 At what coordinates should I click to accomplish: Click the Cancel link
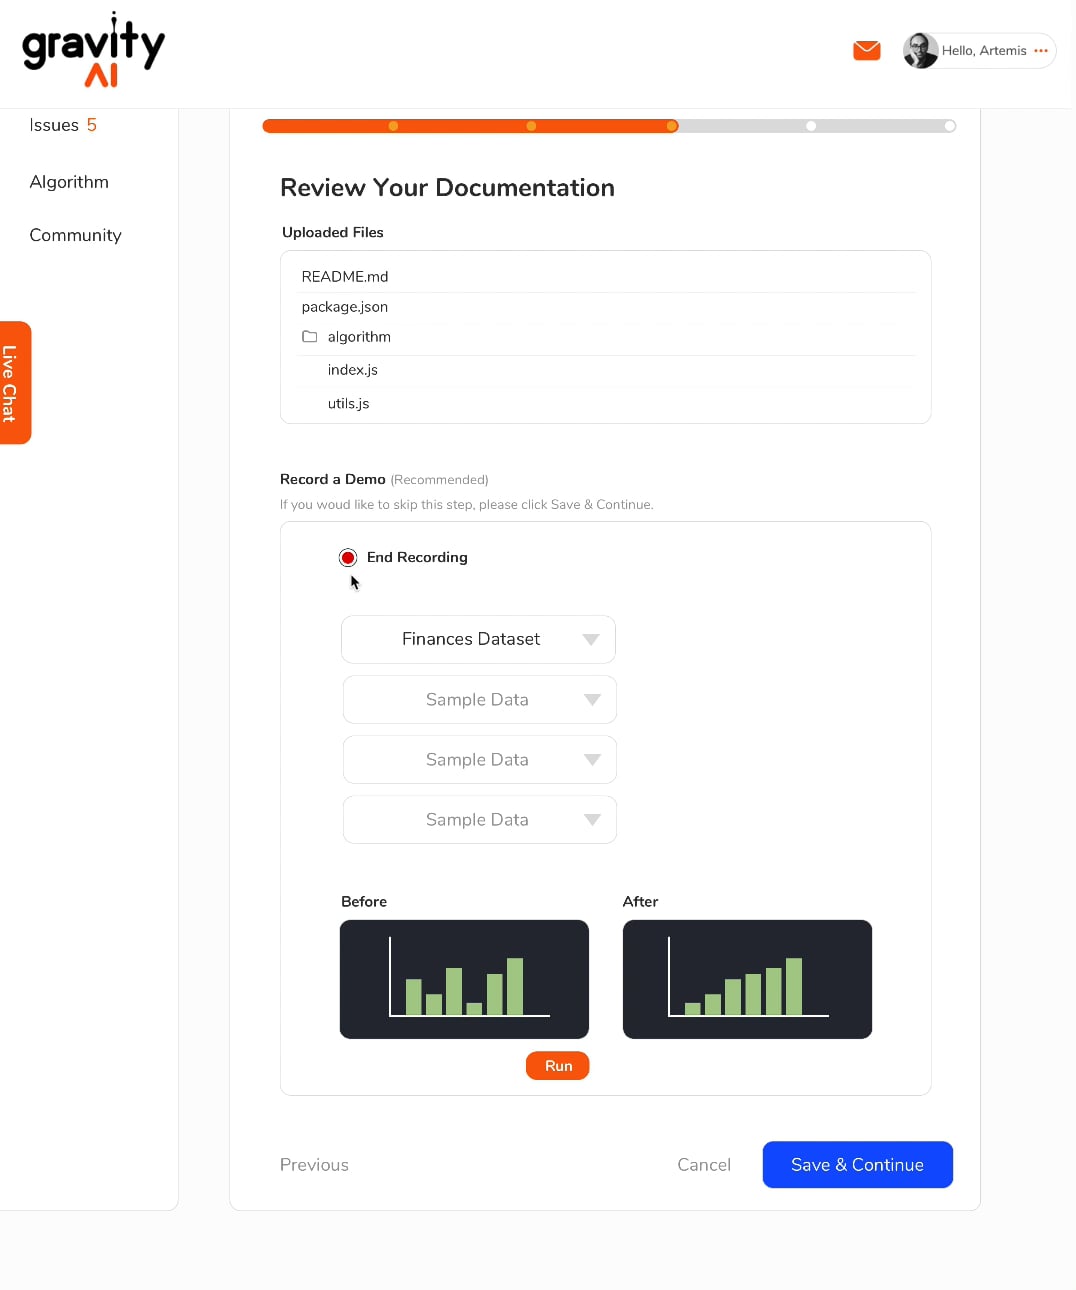[x=704, y=1165]
